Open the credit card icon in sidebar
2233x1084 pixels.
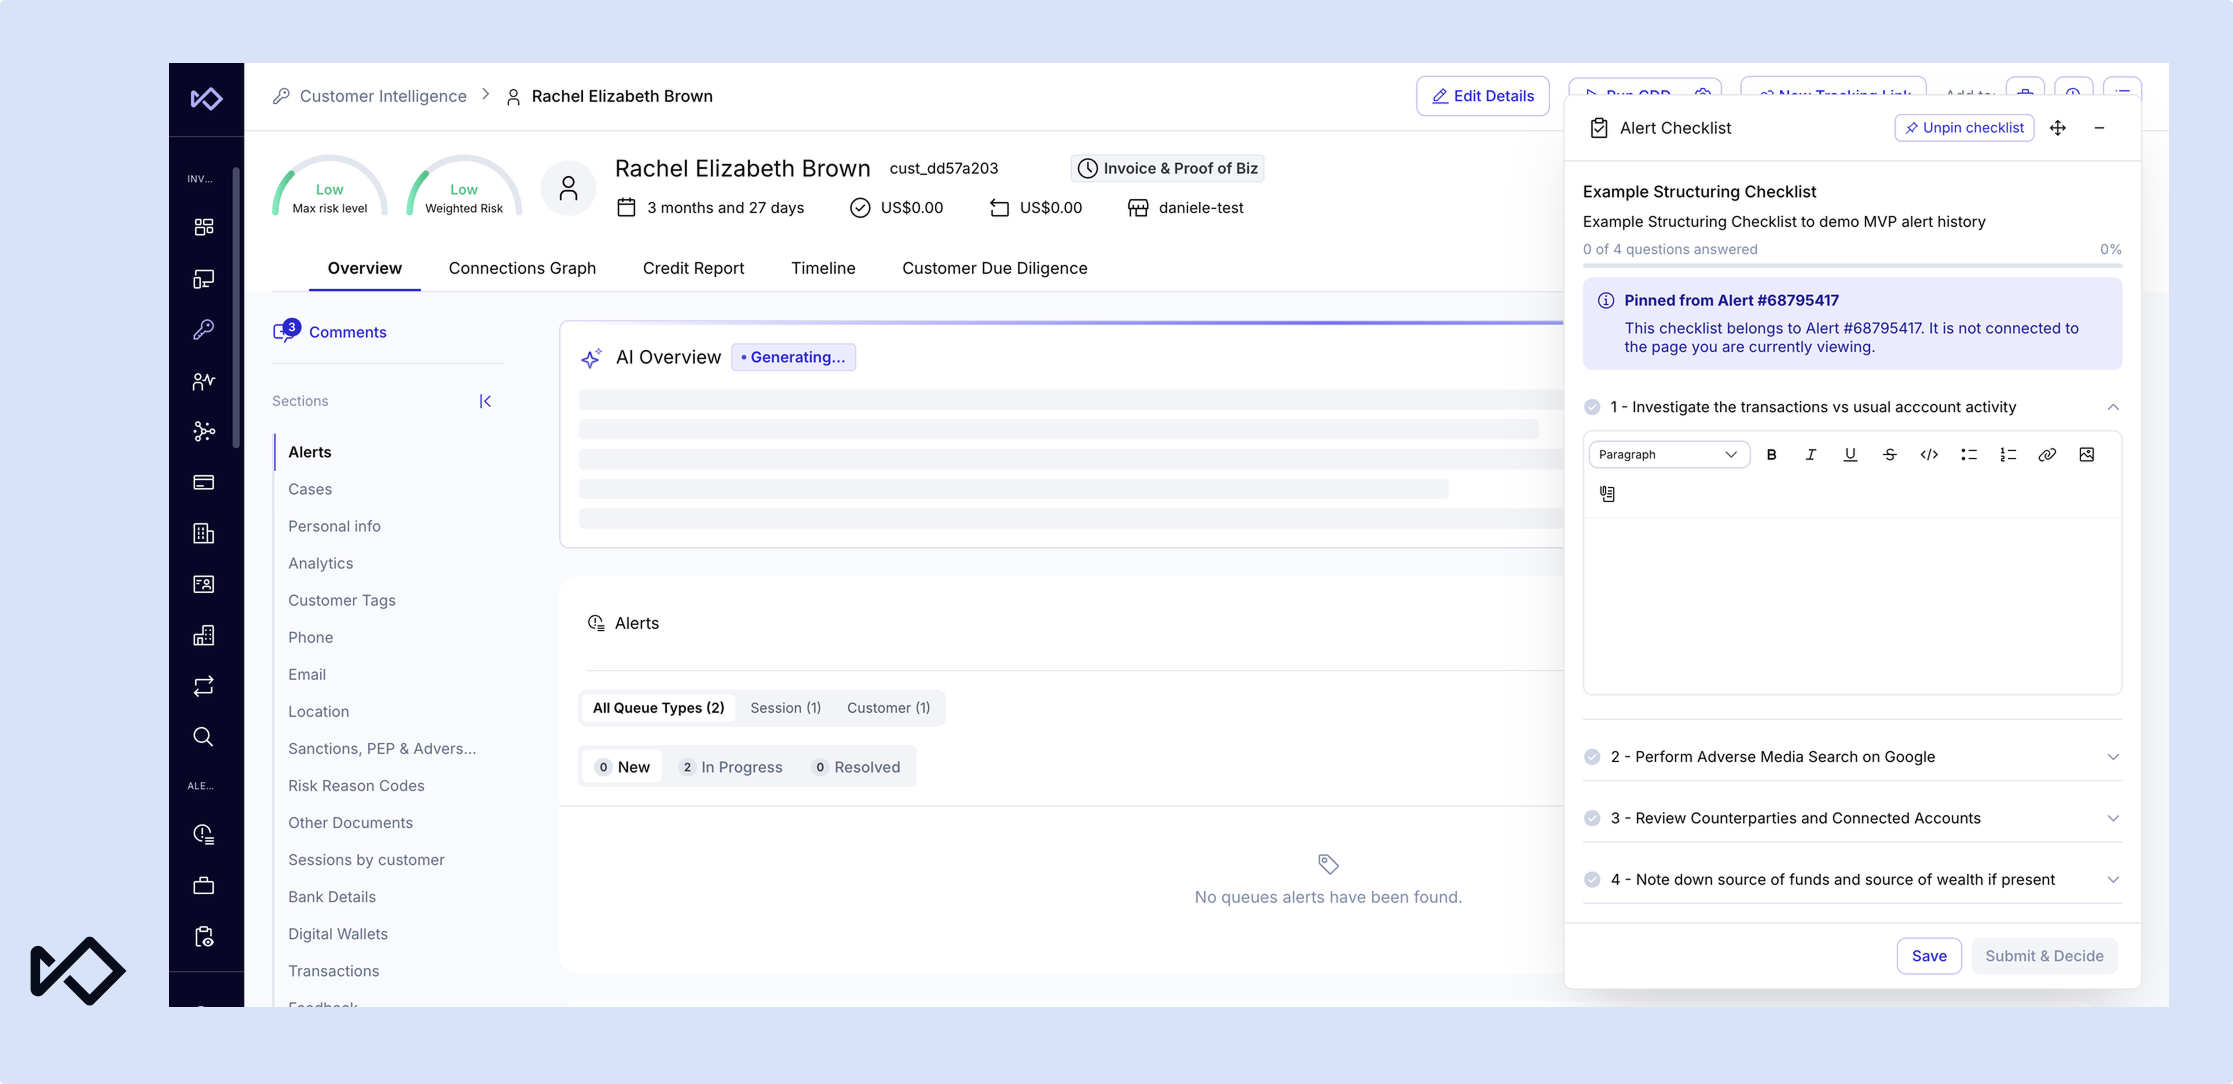tap(204, 482)
